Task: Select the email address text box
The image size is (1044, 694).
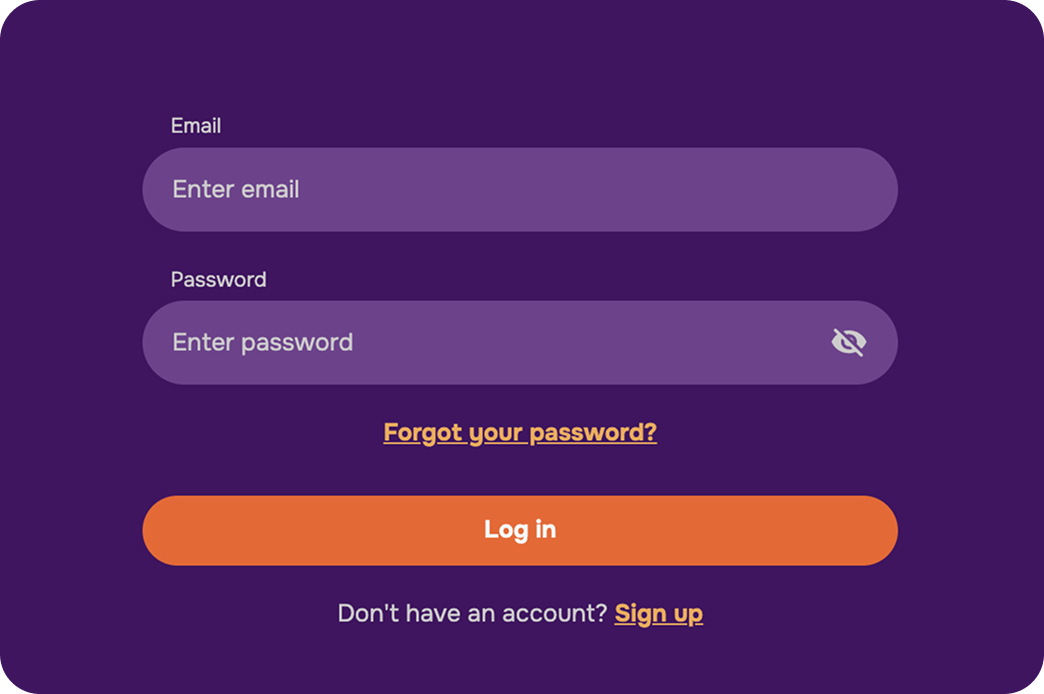Action: pyautogui.click(x=519, y=190)
